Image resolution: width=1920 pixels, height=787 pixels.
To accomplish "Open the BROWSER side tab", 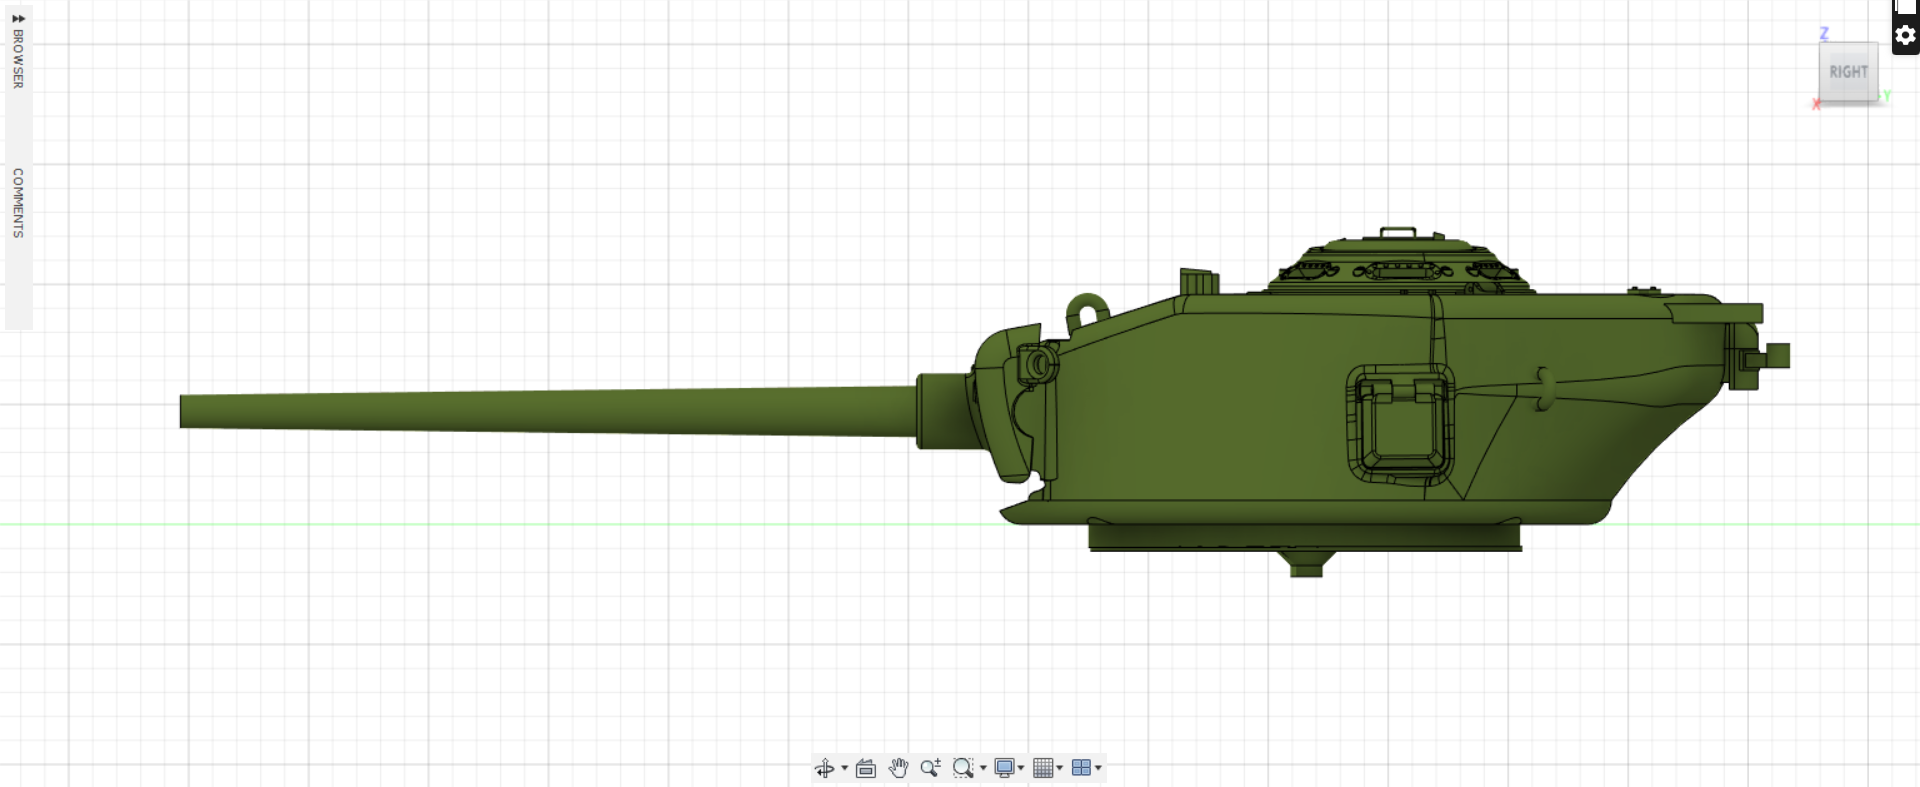I will click(x=18, y=58).
